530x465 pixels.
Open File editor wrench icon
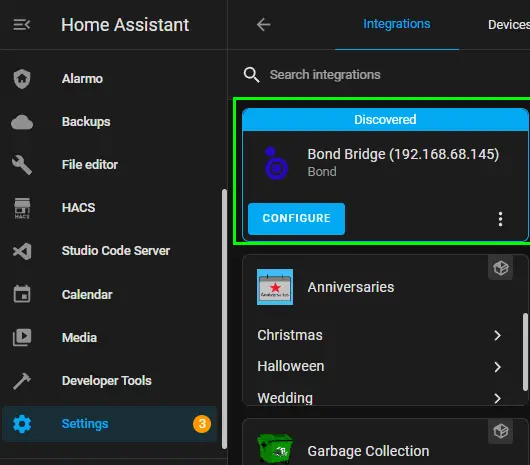coord(22,165)
